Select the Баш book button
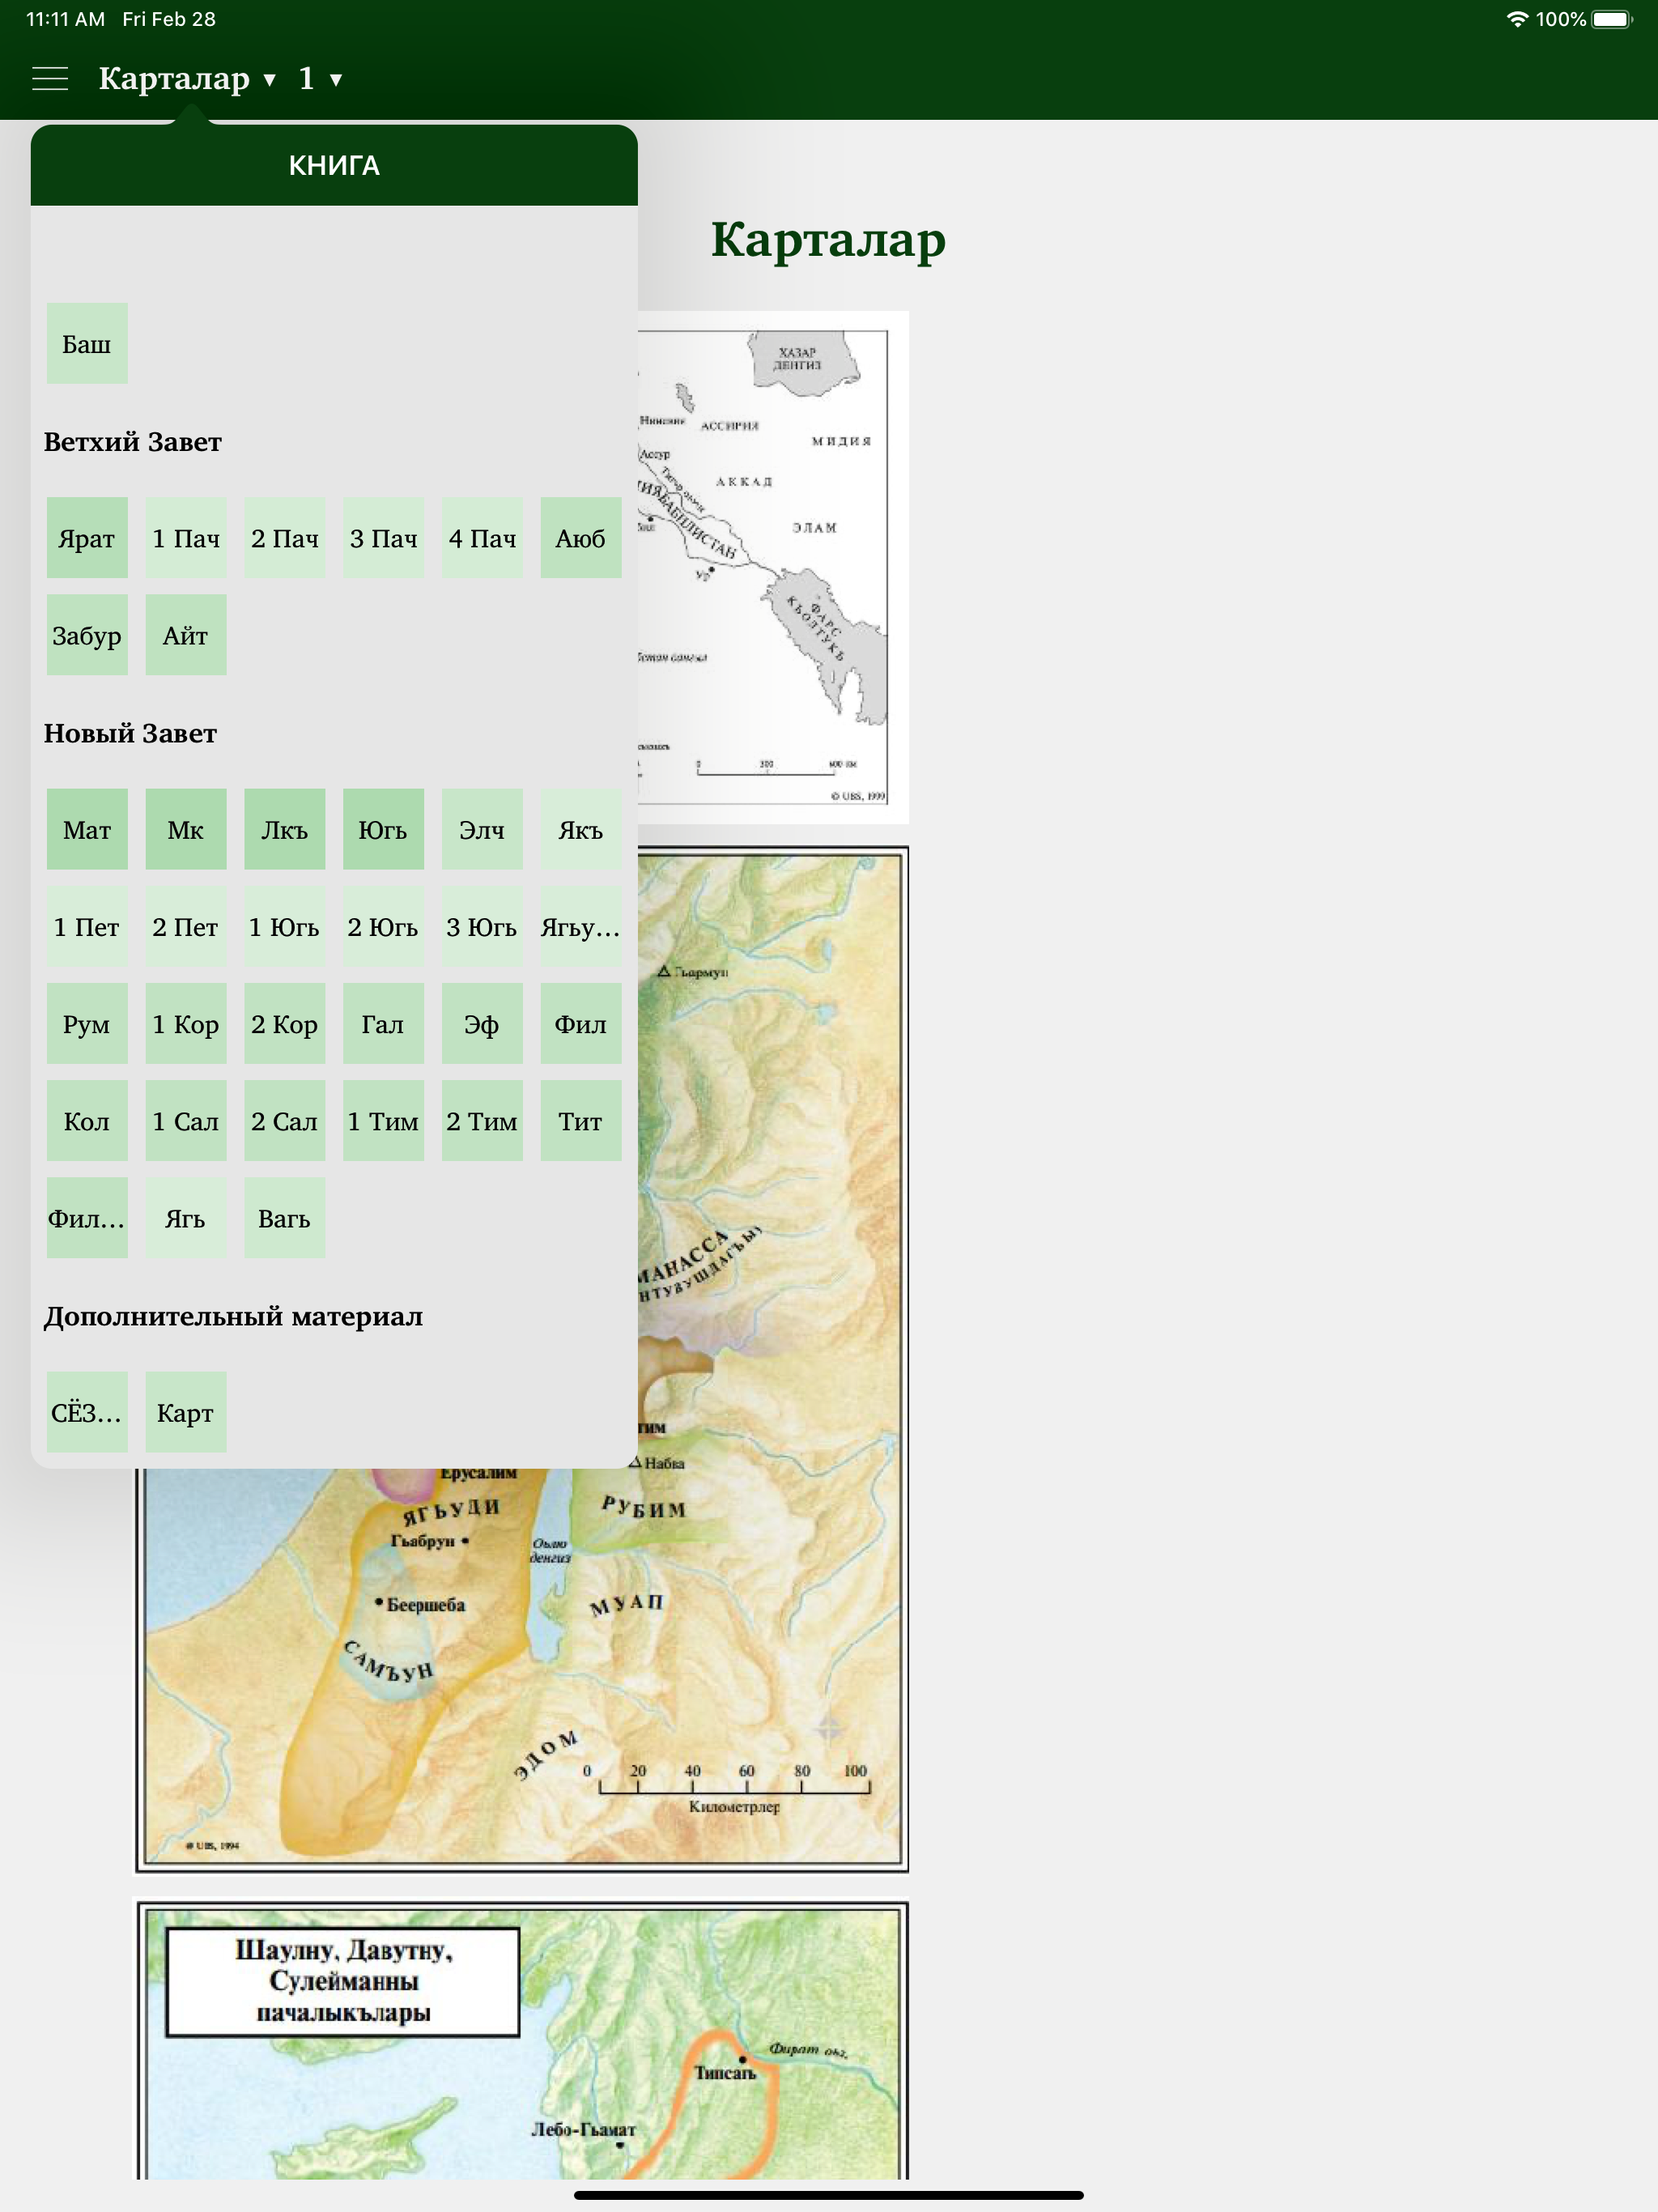 [x=87, y=343]
